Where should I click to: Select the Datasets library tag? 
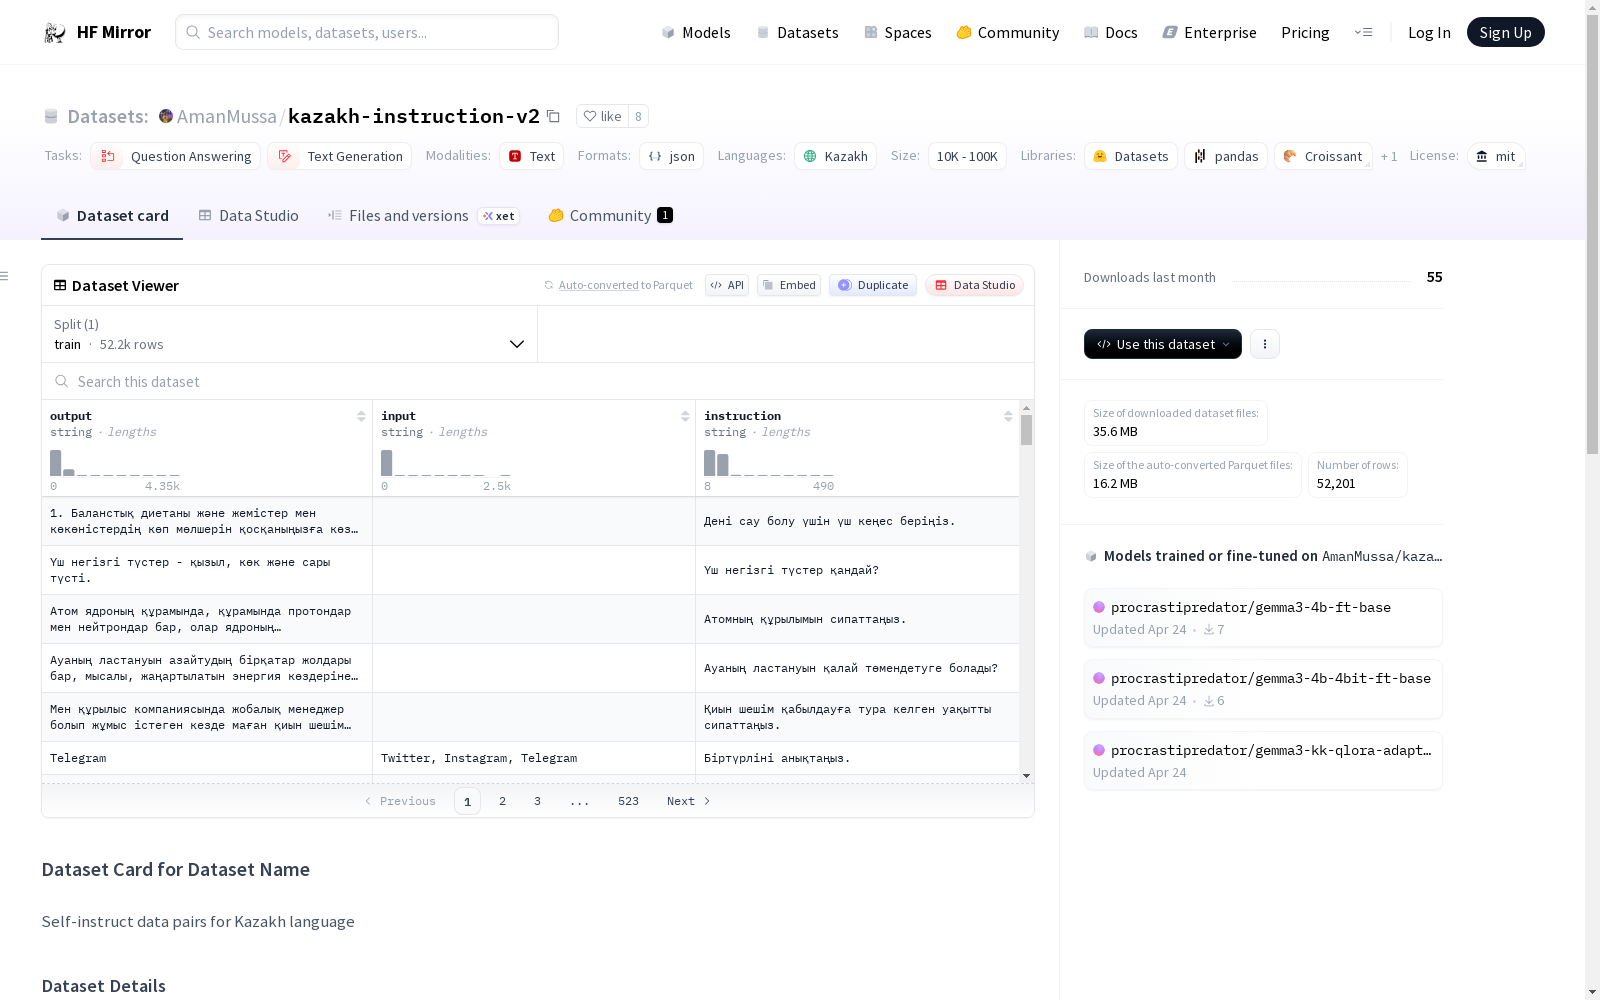[x=1130, y=156]
